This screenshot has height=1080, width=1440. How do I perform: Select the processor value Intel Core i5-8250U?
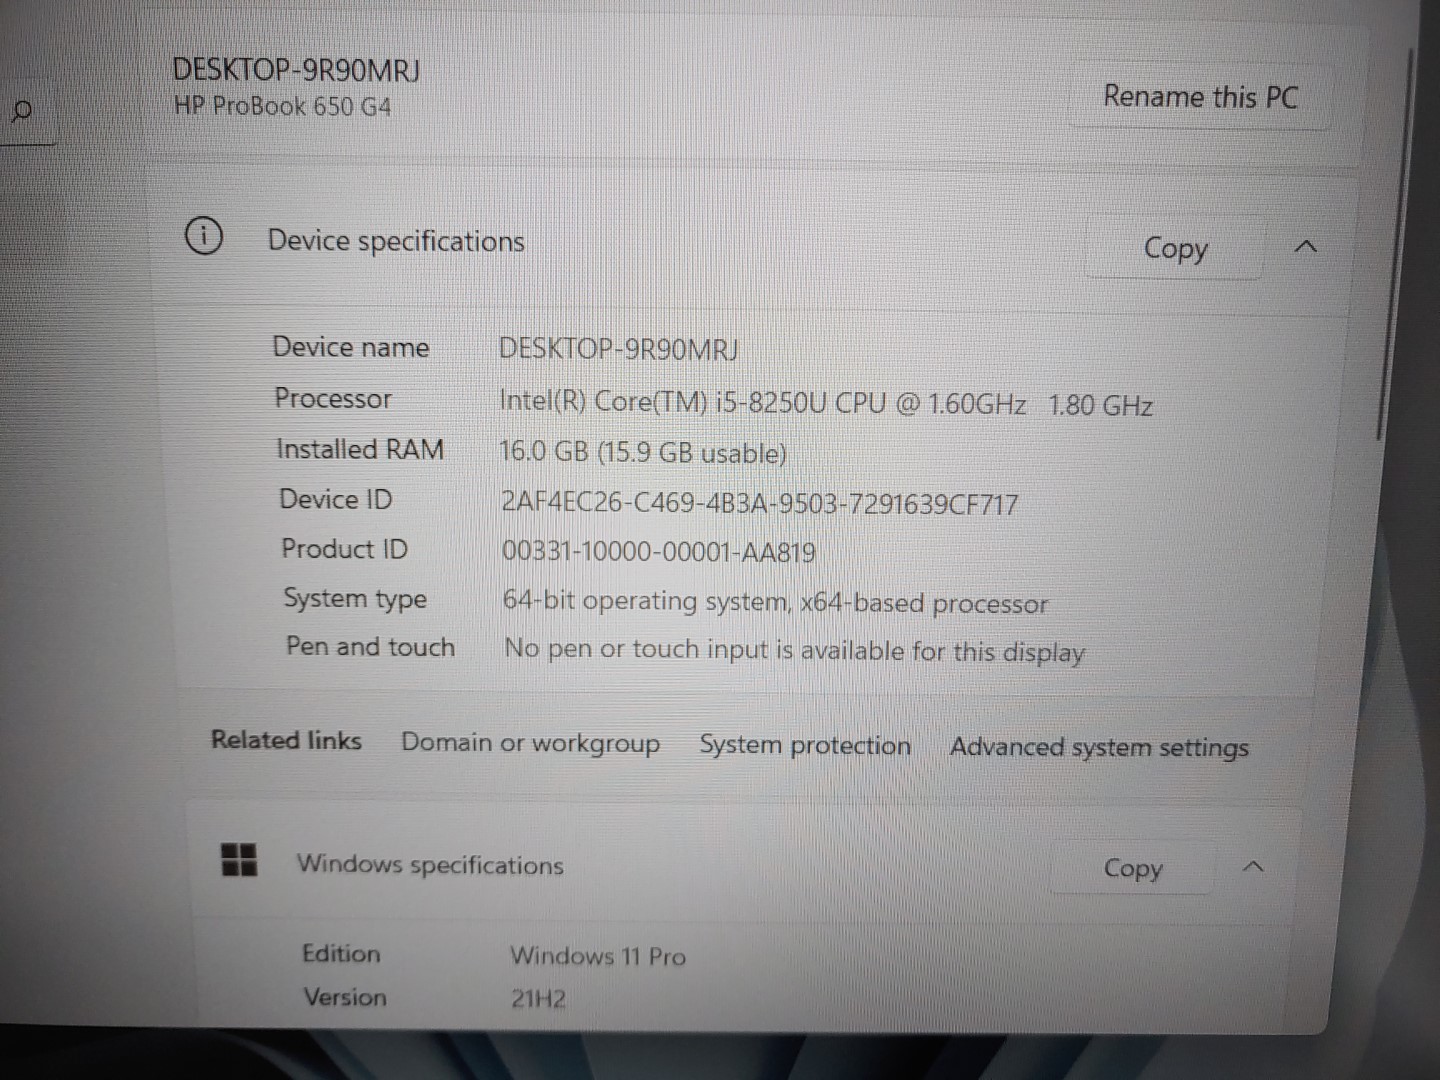pyautogui.click(x=825, y=403)
